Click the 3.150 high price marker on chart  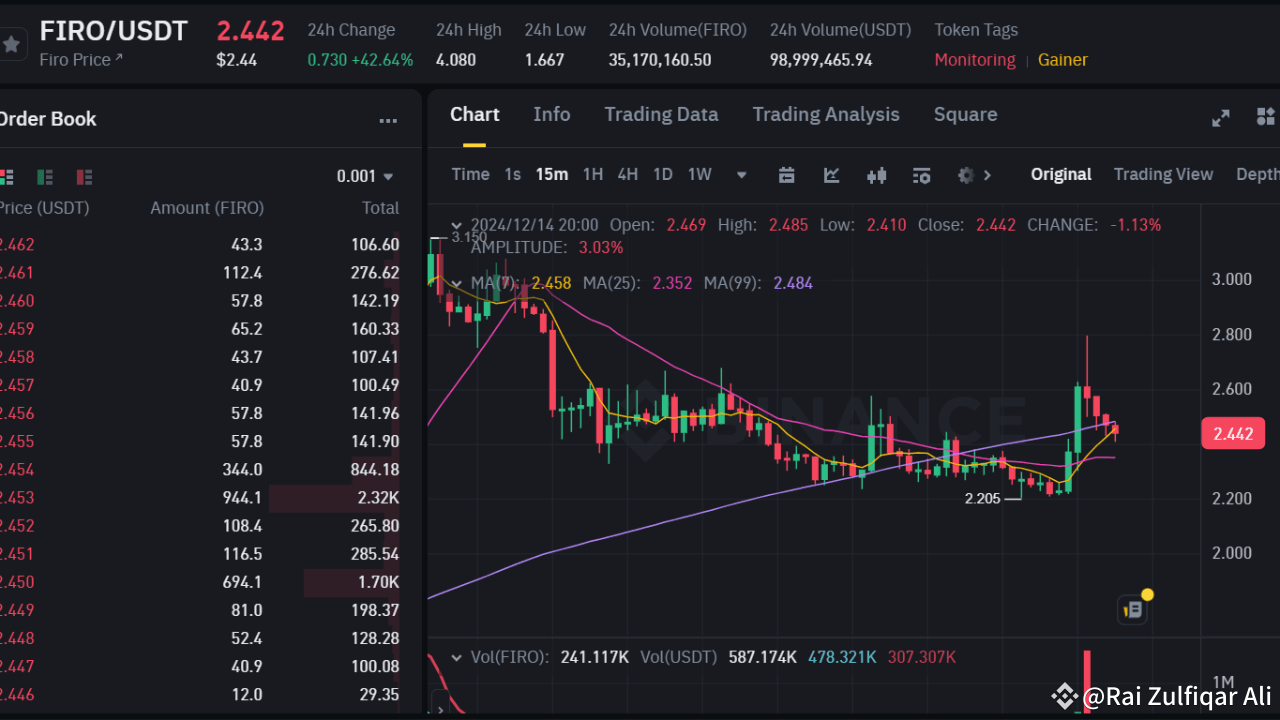(469, 237)
